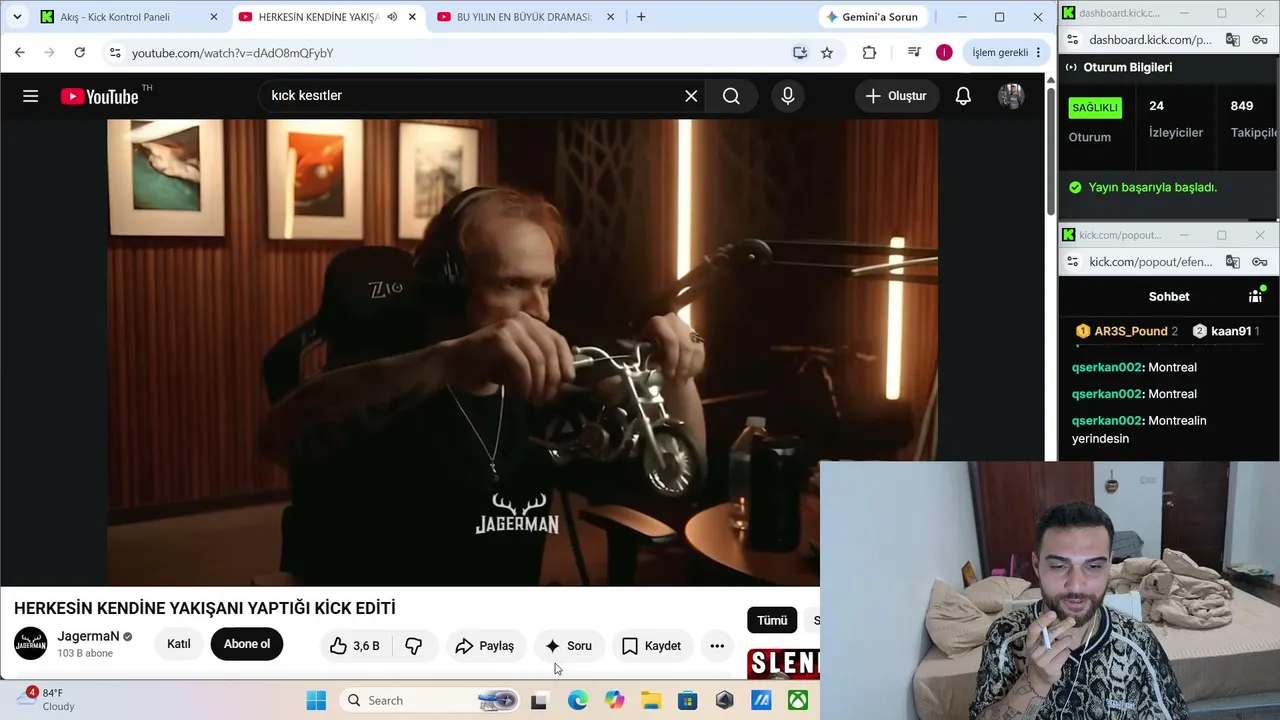Open the weather widget showing 84°F
The height and width of the screenshot is (720, 1280).
(x=48, y=700)
